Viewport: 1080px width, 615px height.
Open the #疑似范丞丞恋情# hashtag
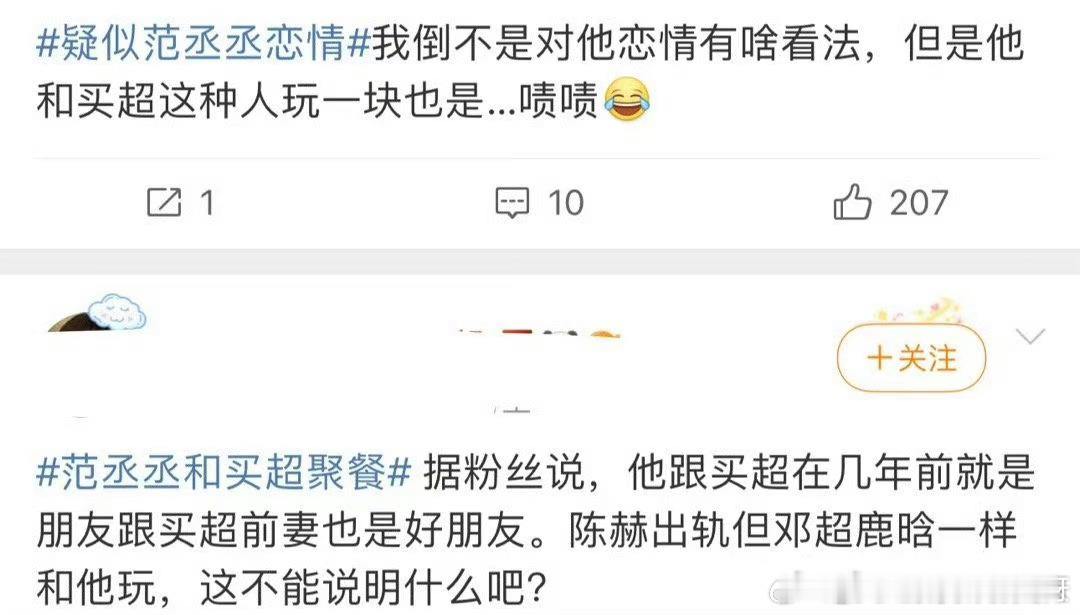[204, 43]
